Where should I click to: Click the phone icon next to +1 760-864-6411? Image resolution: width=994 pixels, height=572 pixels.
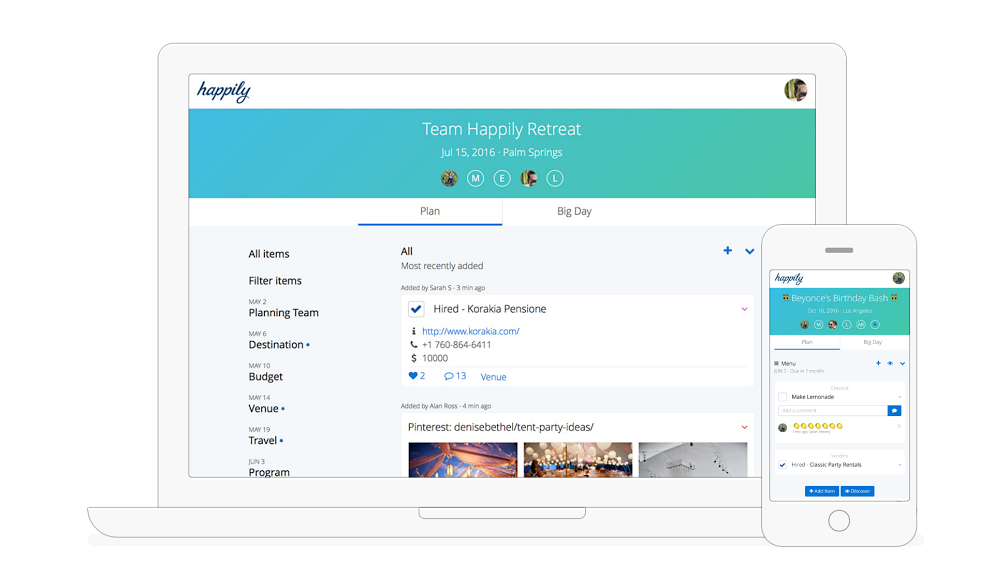pos(413,344)
